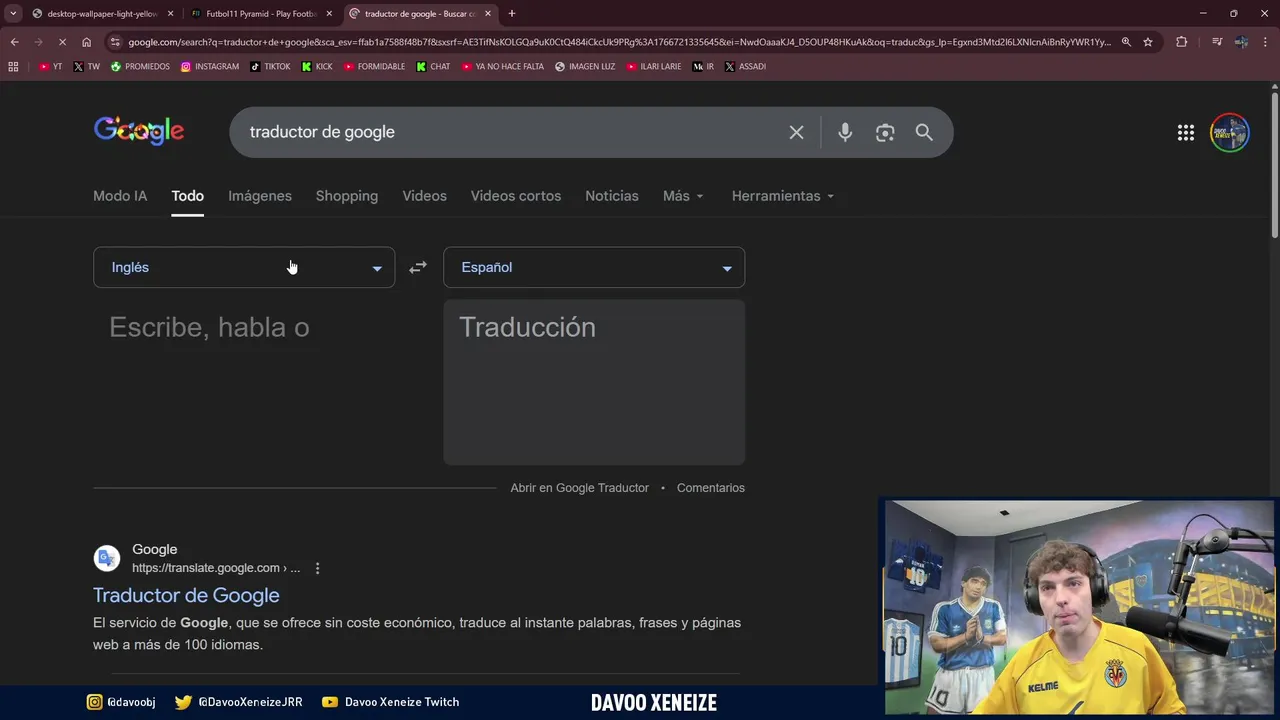
Task: Open the new tab plus button
Action: [x=512, y=13]
